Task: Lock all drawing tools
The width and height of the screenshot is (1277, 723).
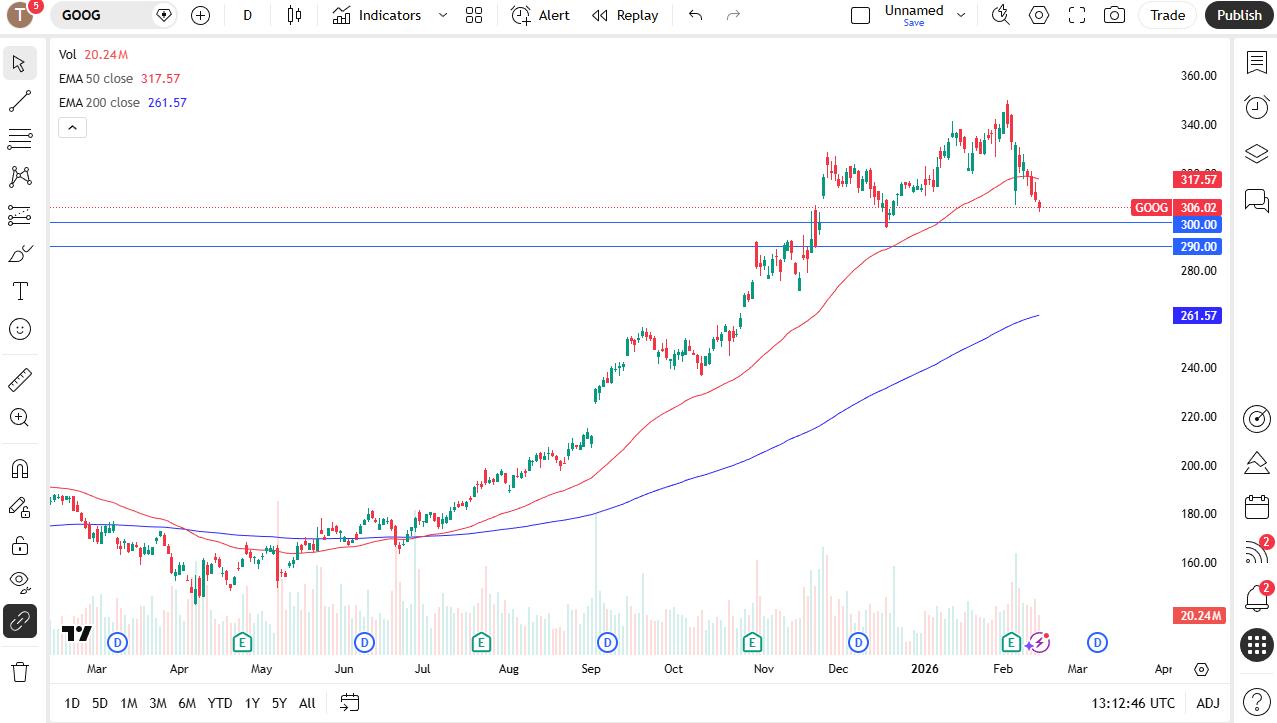Action: click(x=19, y=545)
